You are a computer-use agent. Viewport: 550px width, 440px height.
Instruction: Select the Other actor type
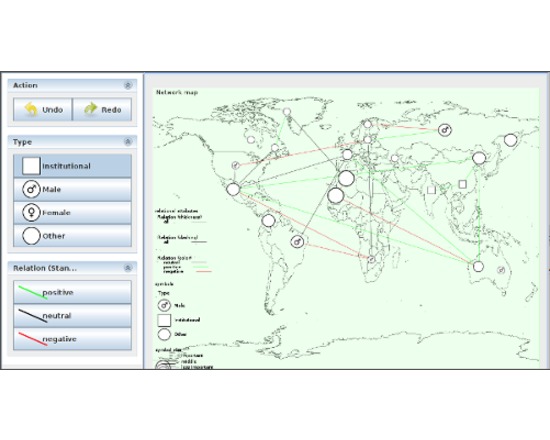73,236
